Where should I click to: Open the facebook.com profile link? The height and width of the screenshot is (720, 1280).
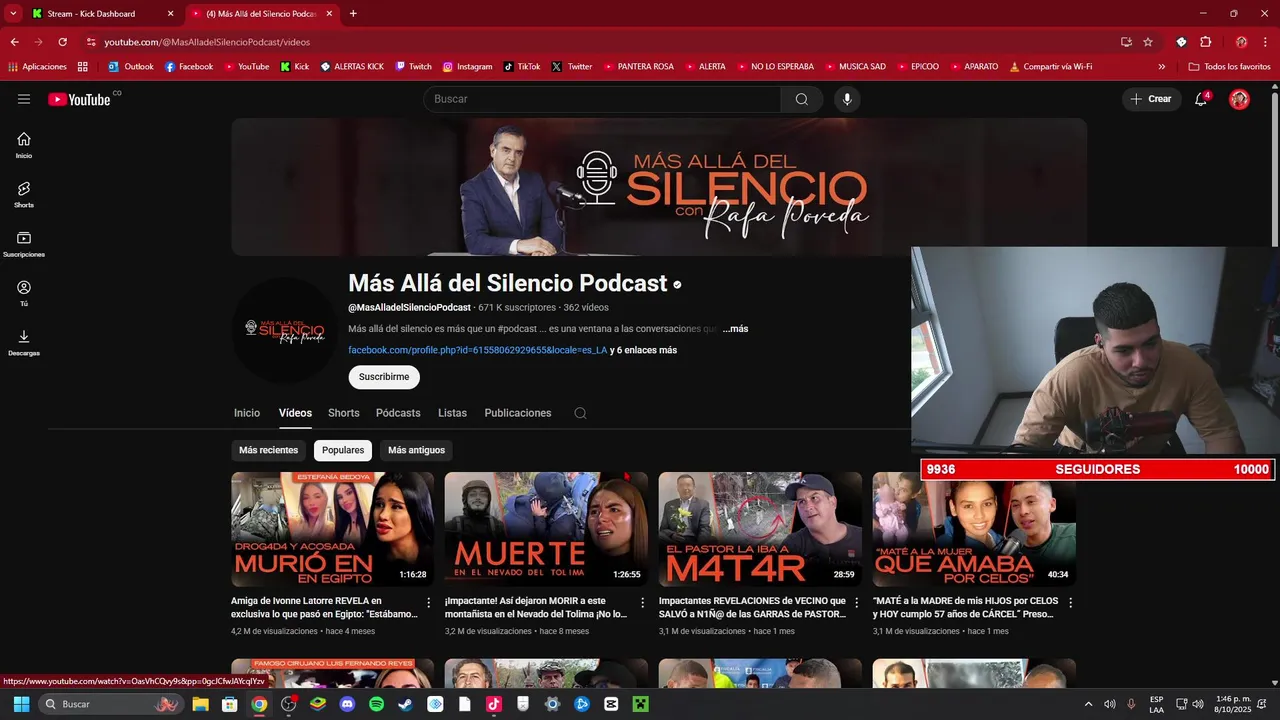(478, 350)
